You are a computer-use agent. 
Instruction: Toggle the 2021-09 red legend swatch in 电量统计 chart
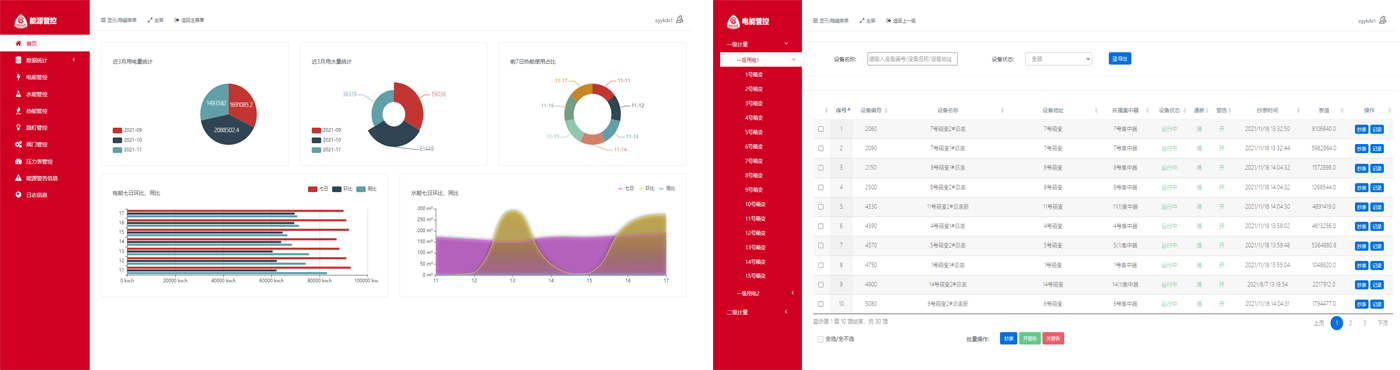pos(117,130)
